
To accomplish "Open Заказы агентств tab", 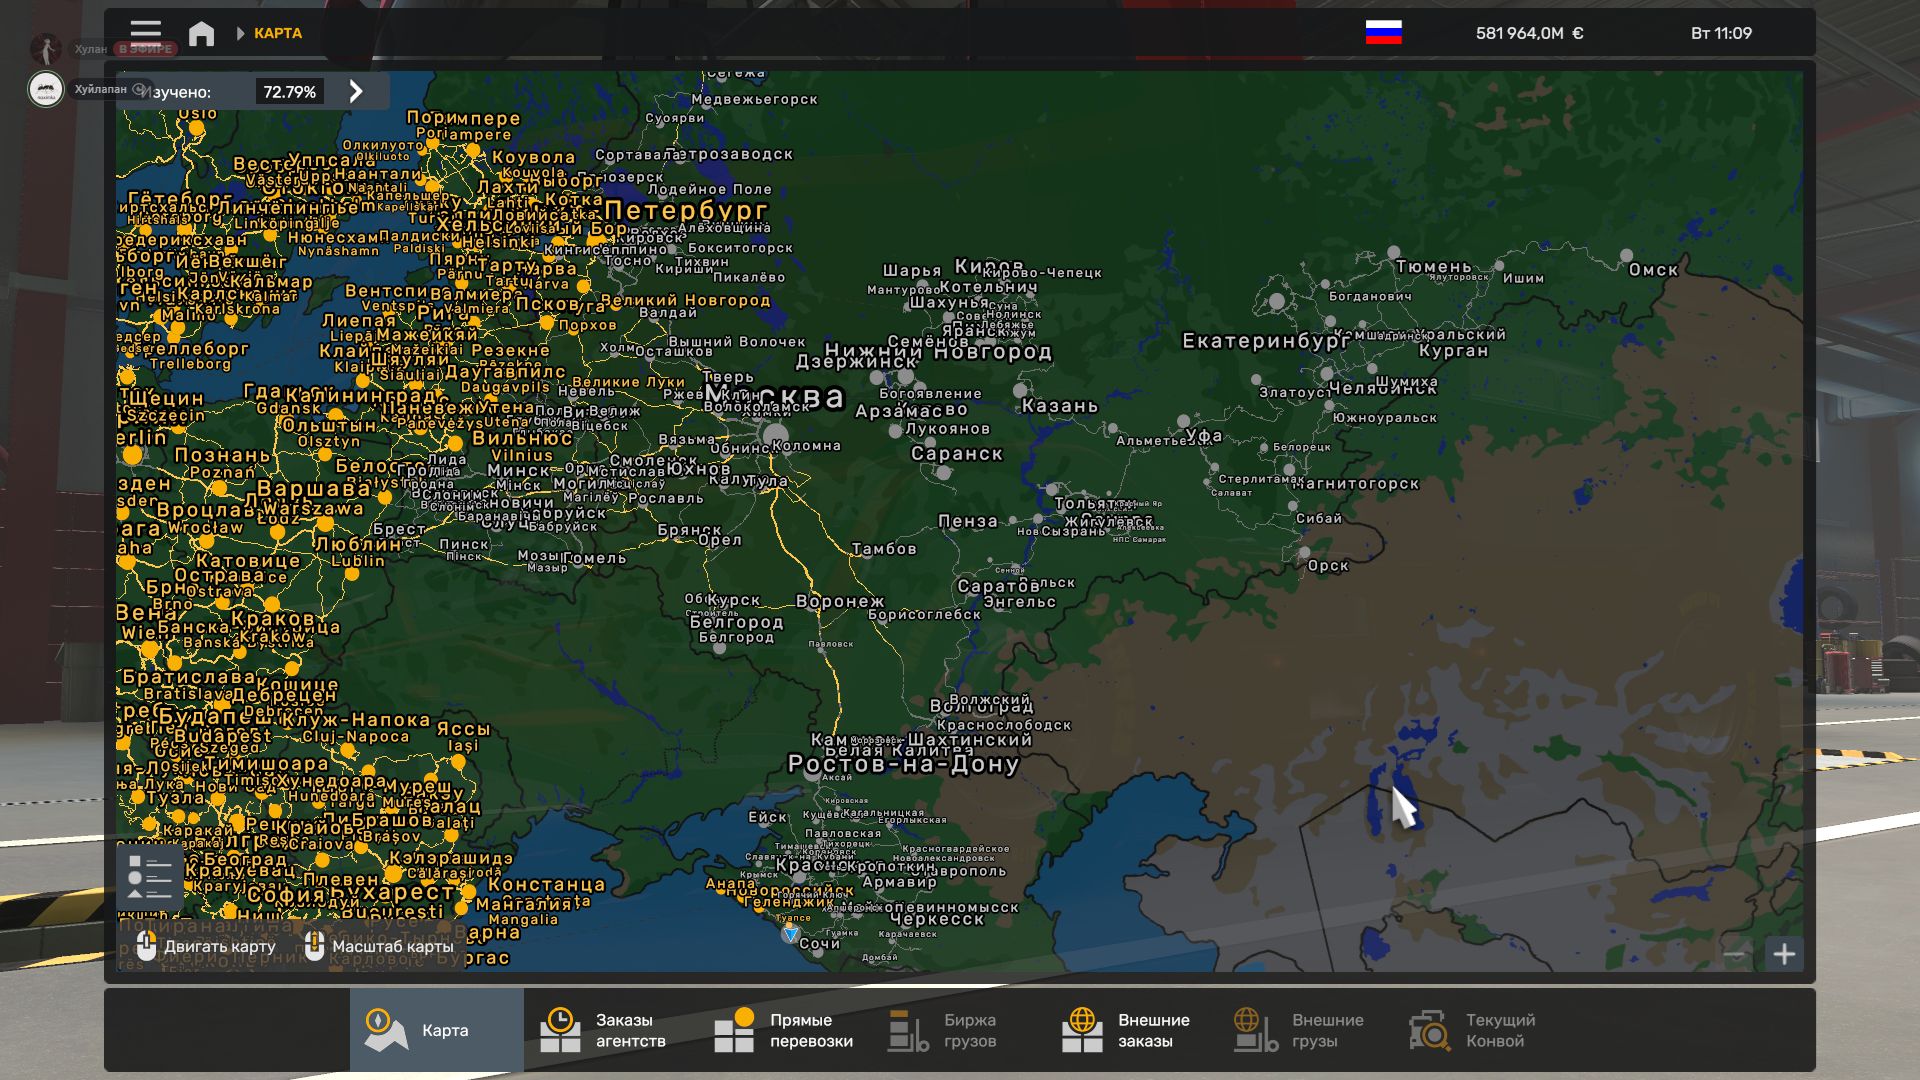I will (x=610, y=1030).
